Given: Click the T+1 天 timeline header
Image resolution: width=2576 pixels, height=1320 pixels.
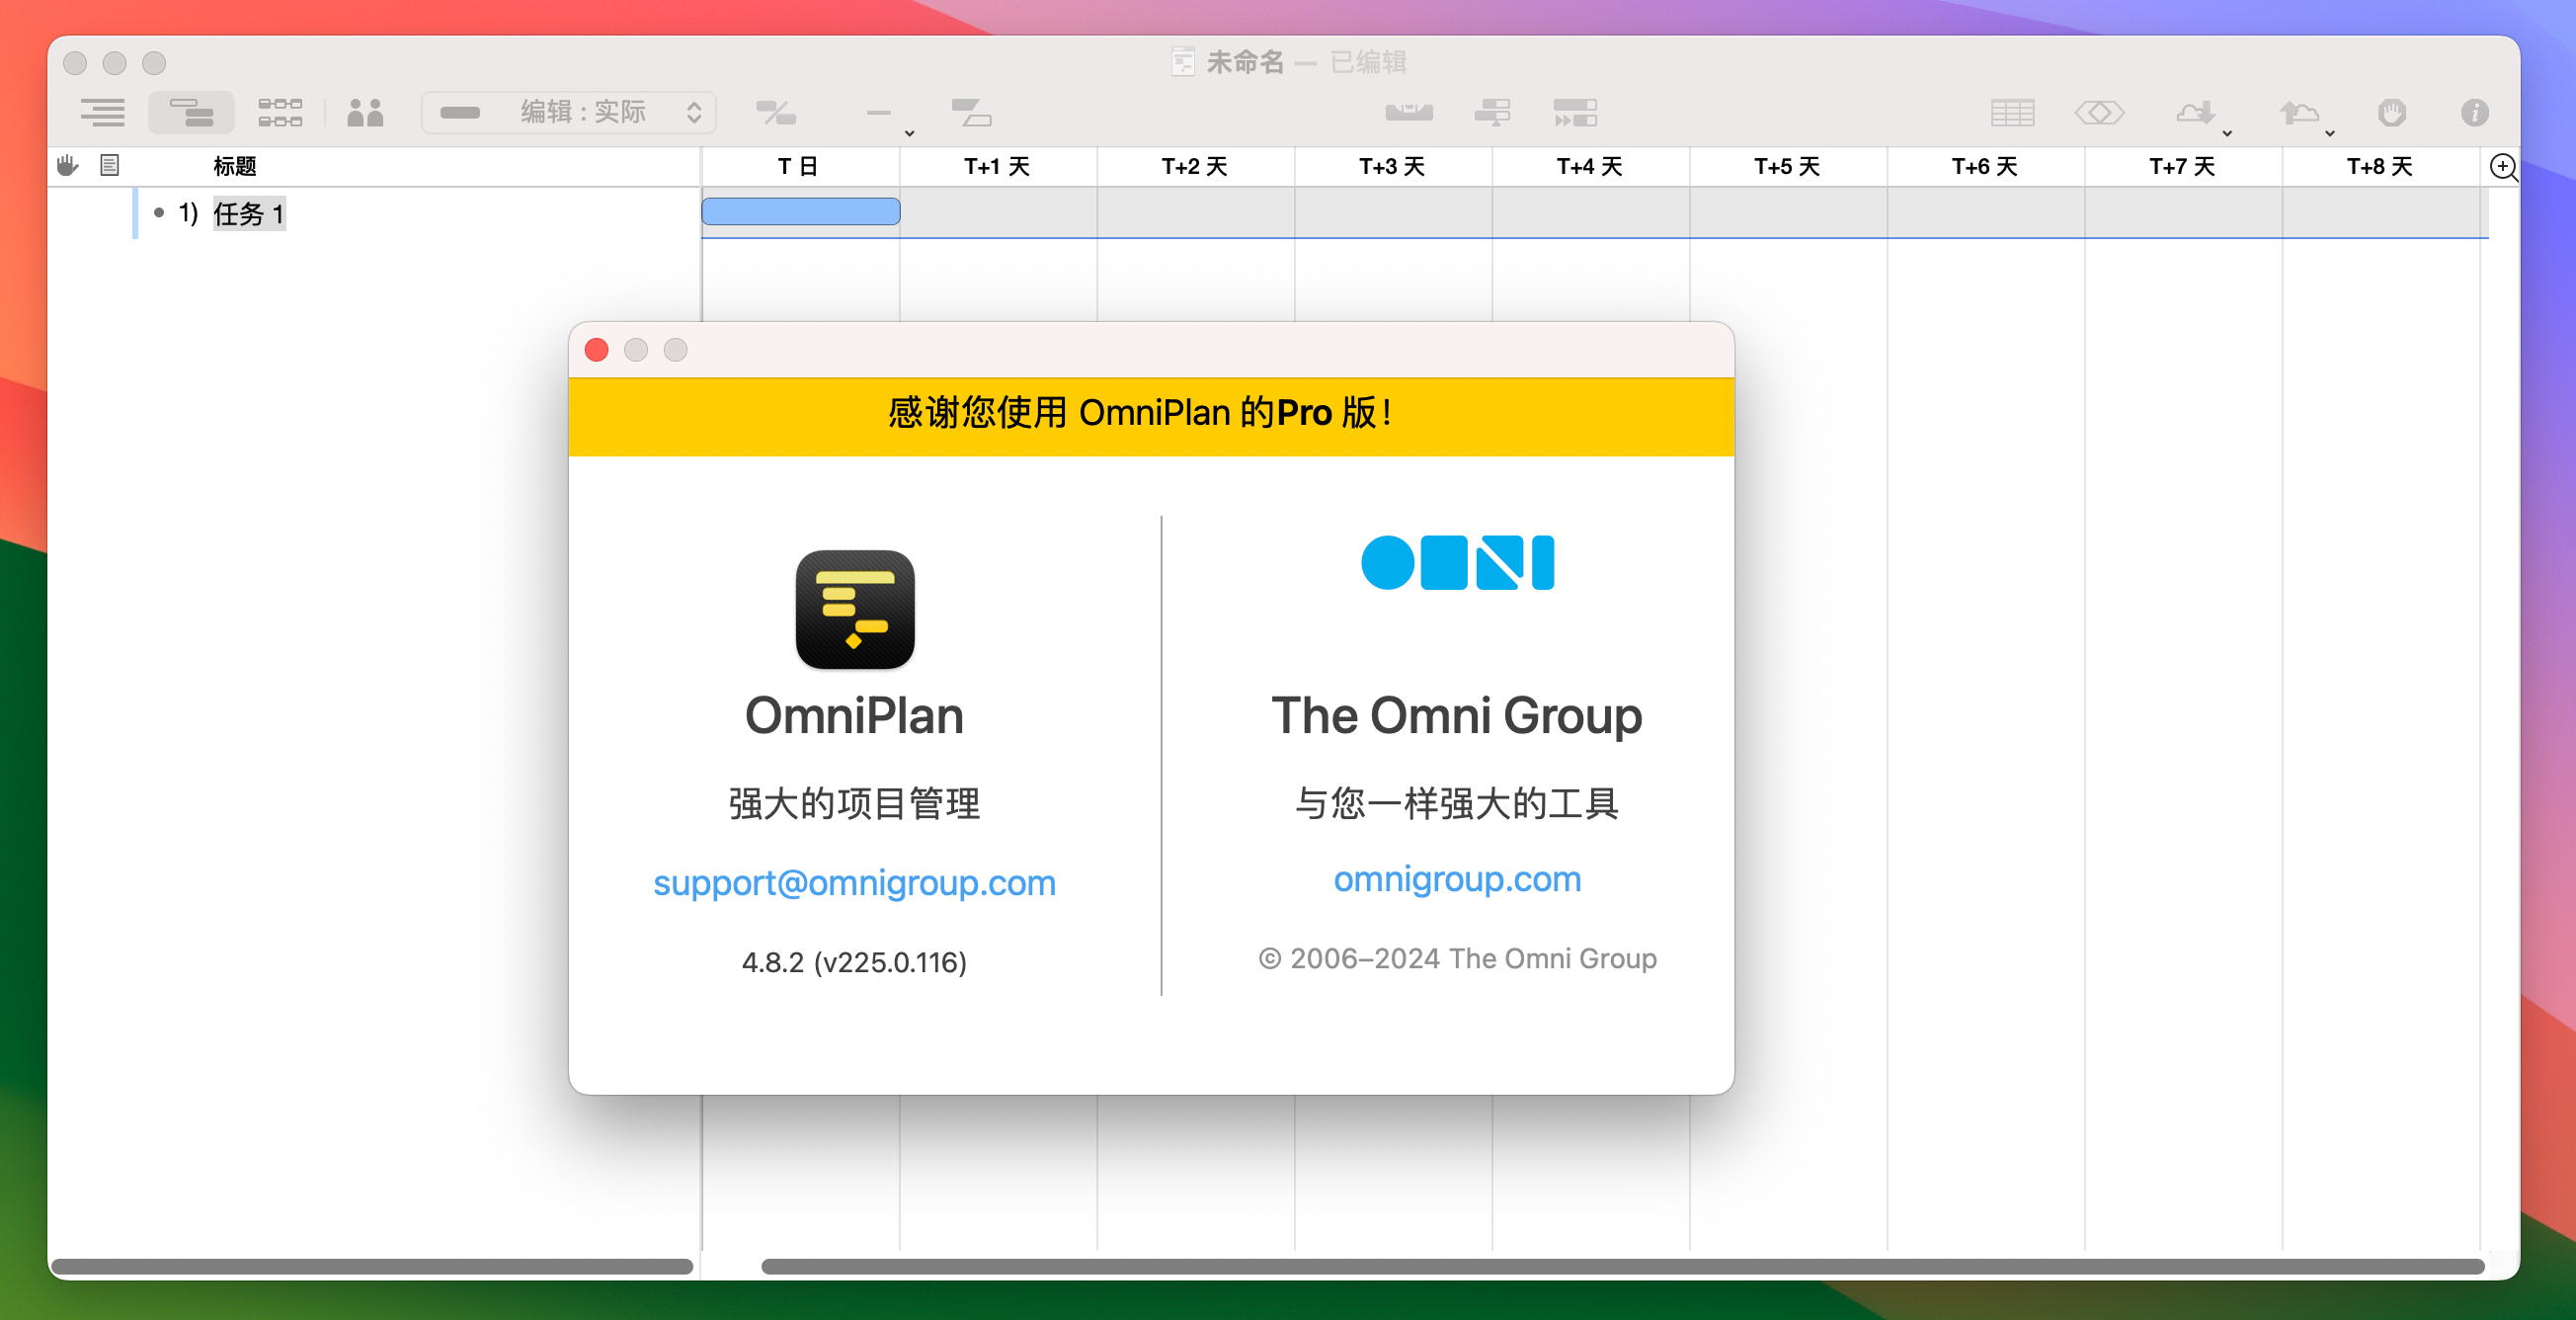Looking at the screenshot, I should (x=997, y=166).
